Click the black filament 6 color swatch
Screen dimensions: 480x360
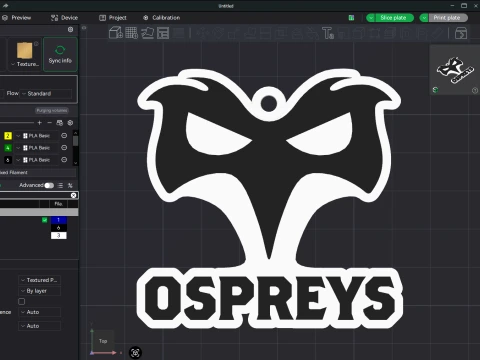(8, 160)
